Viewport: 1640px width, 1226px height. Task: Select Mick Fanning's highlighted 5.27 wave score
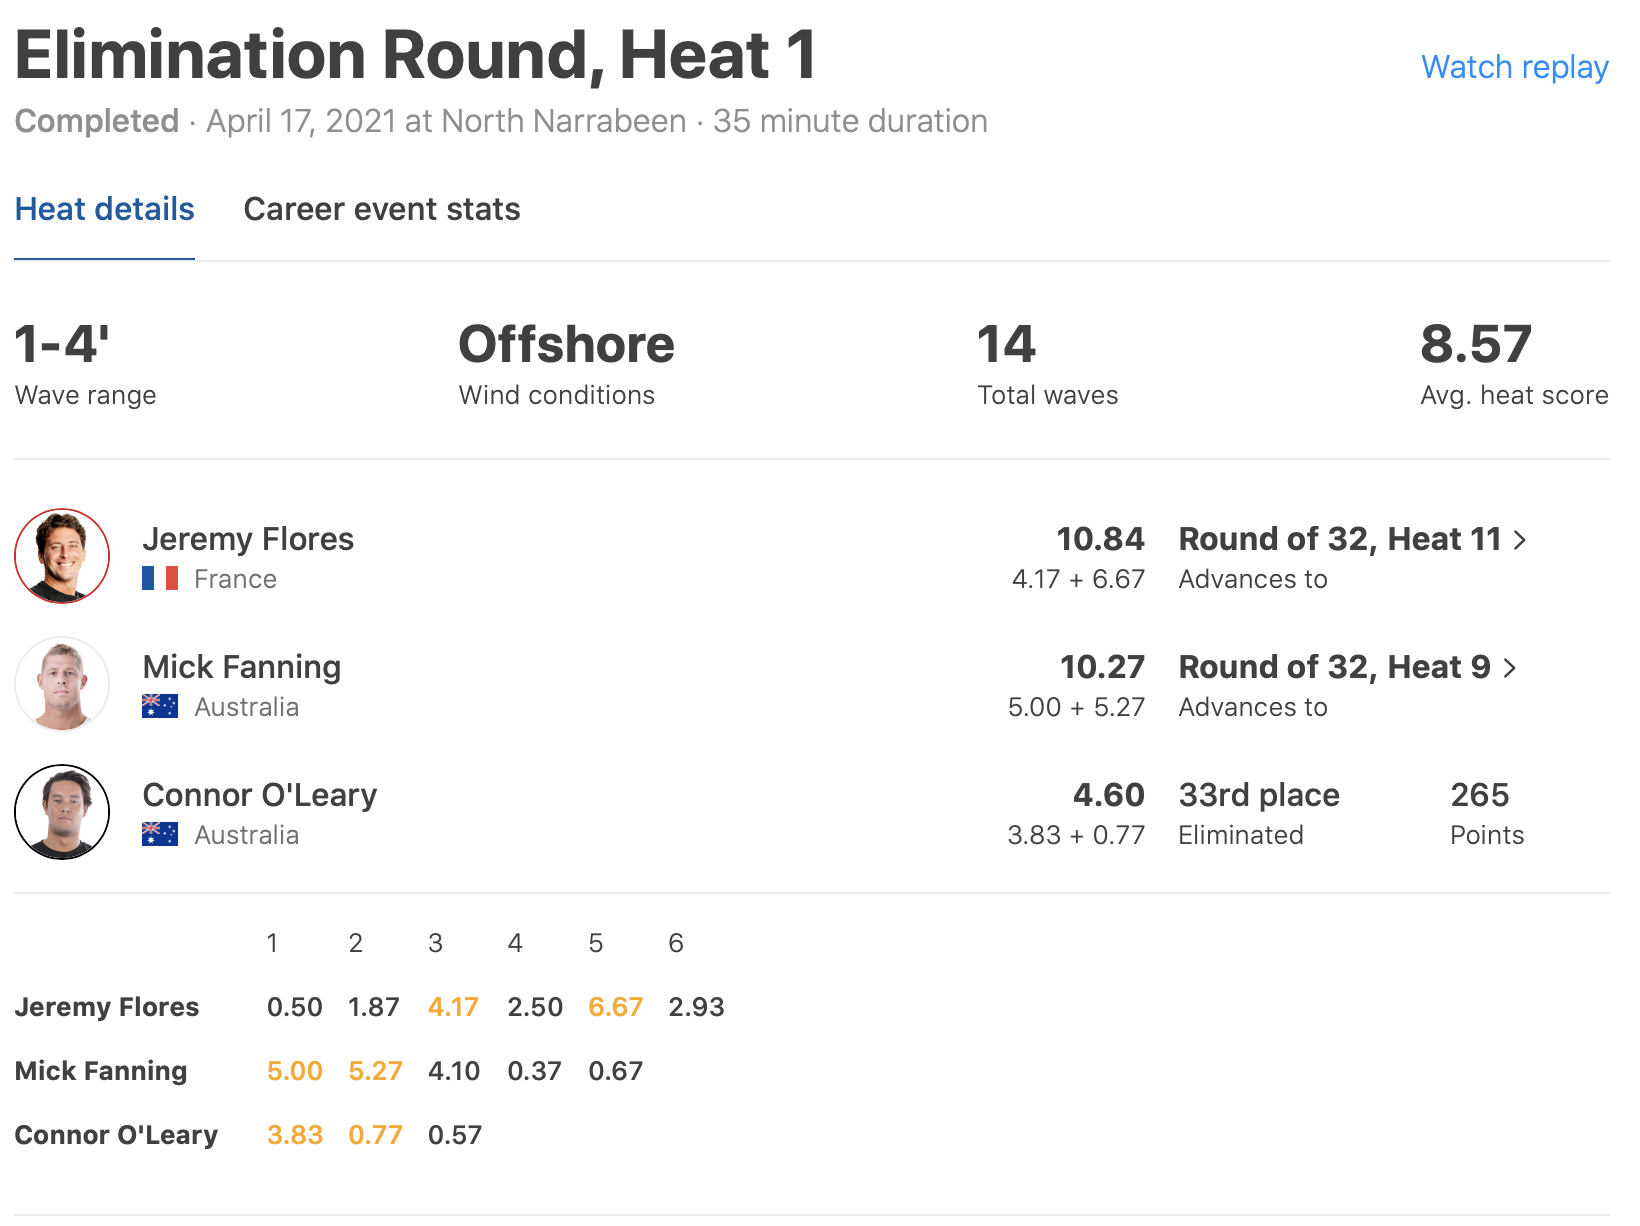coord(375,1071)
